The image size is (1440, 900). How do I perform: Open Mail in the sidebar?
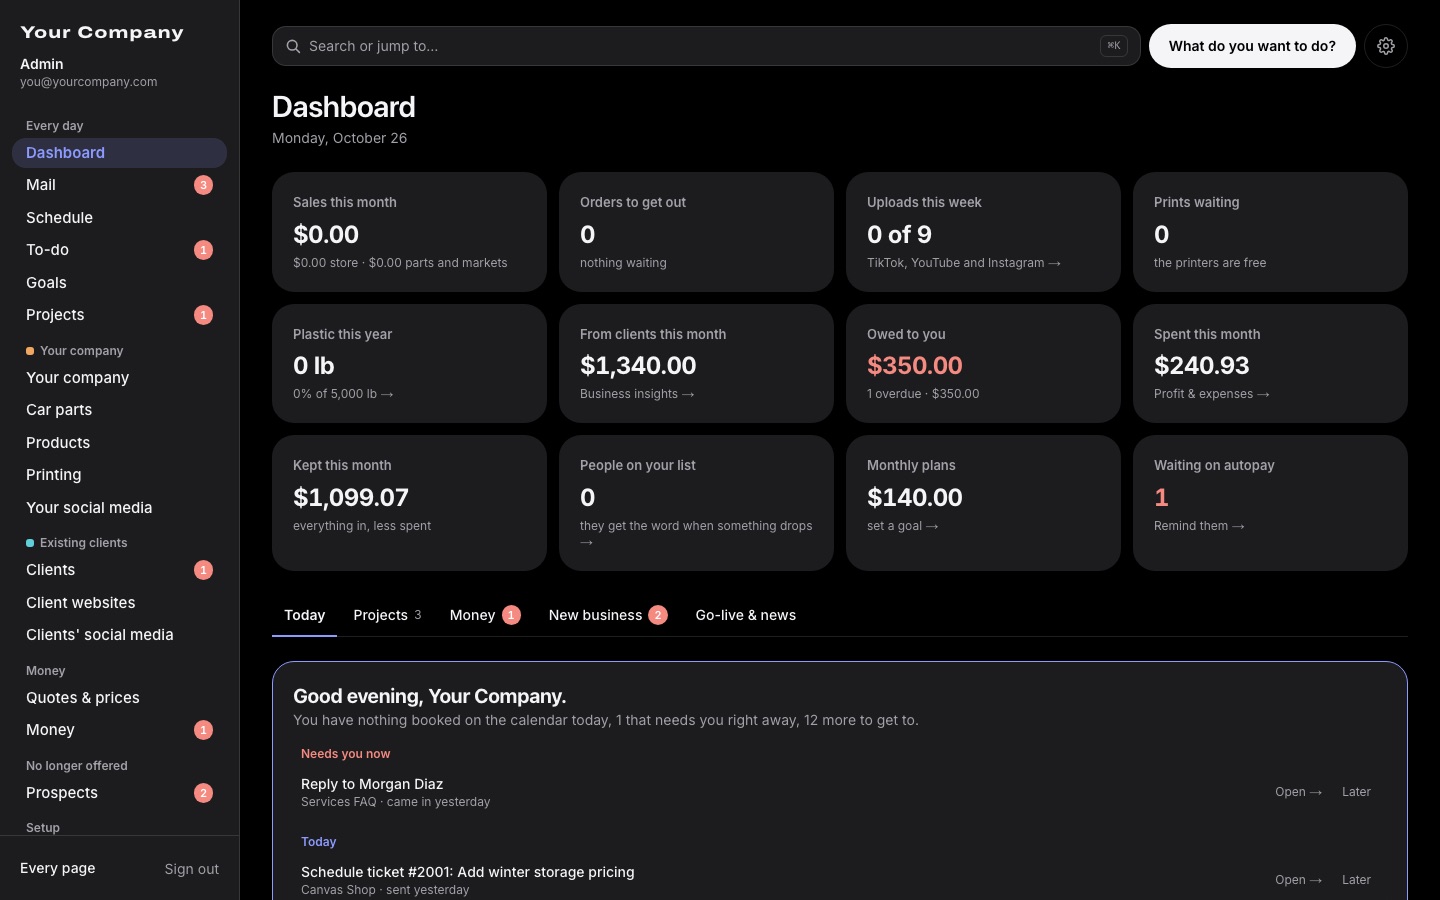119,185
